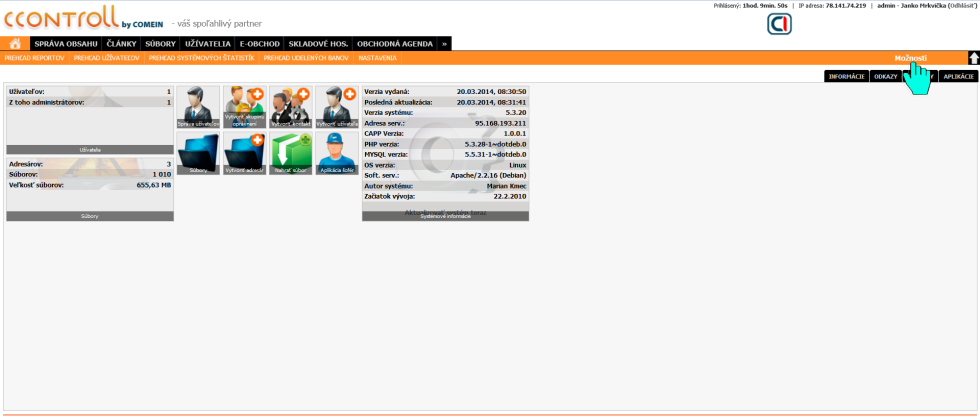Open Prehľad užívateľov submenu item
This screenshot has width=980, height=417.
pyautogui.click(x=106, y=58)
